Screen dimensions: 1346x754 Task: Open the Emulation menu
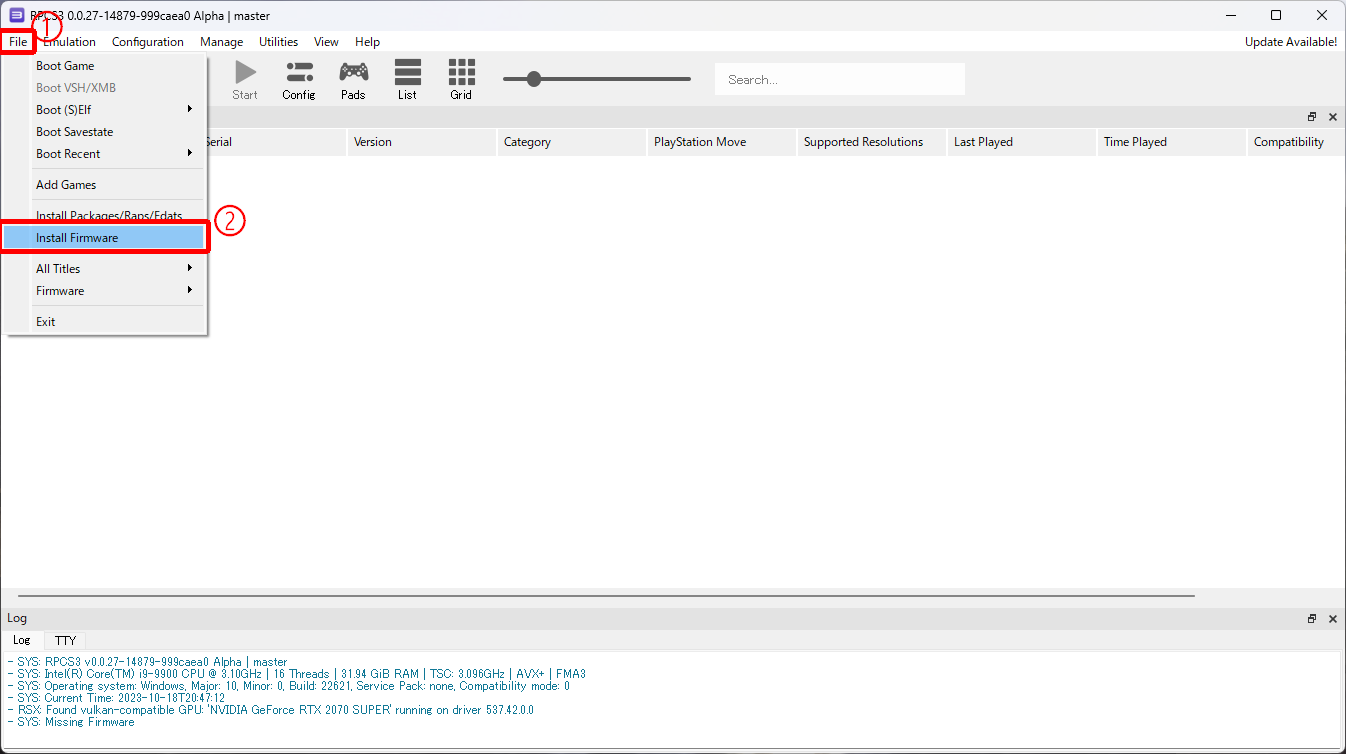pyautogui.click(x=69, y=42)
